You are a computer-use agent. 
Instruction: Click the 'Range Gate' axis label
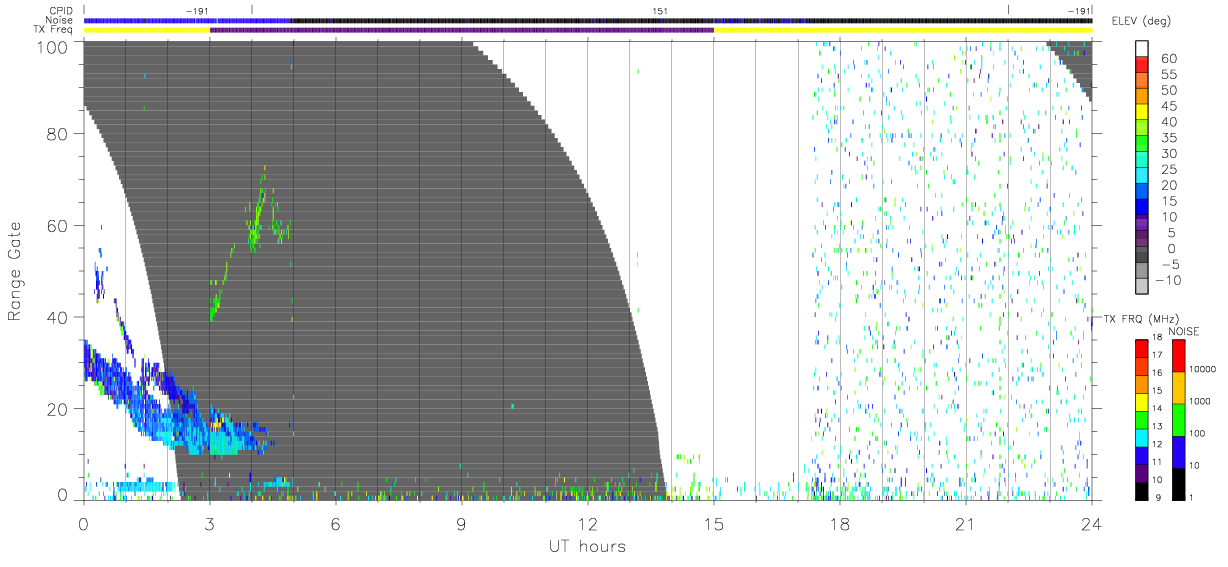pos(15,271)
